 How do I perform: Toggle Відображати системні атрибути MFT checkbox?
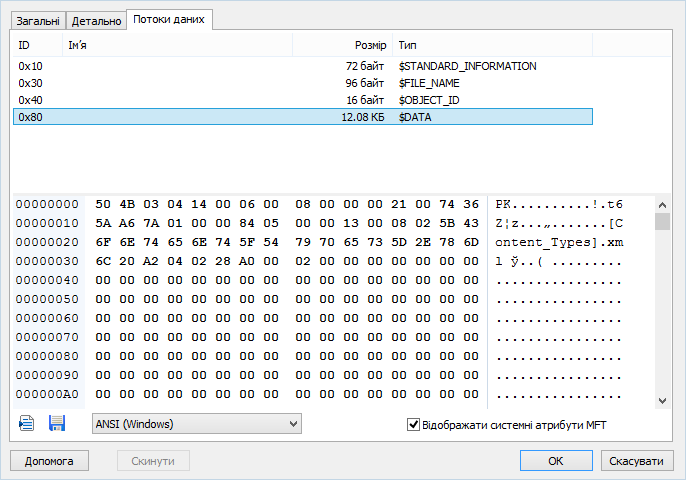413,424
